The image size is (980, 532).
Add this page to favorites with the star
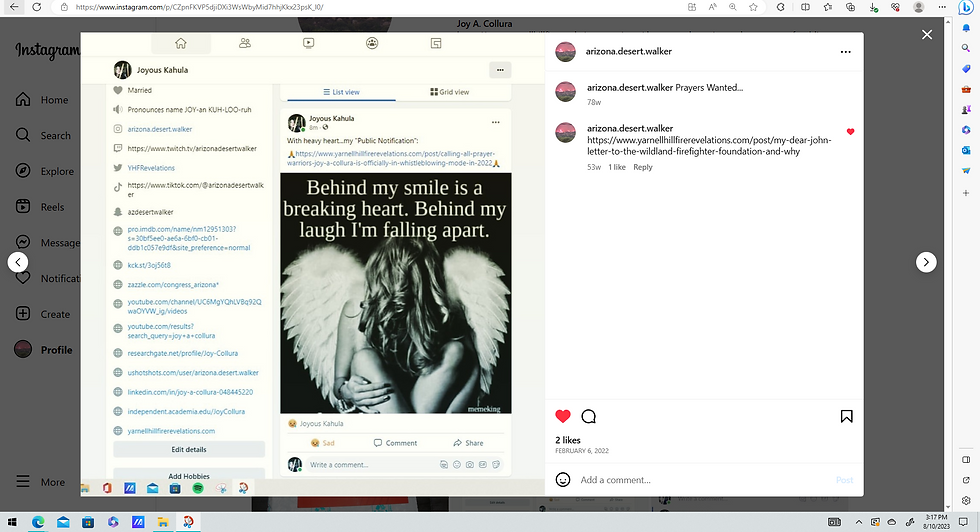(x=753, y=7)
